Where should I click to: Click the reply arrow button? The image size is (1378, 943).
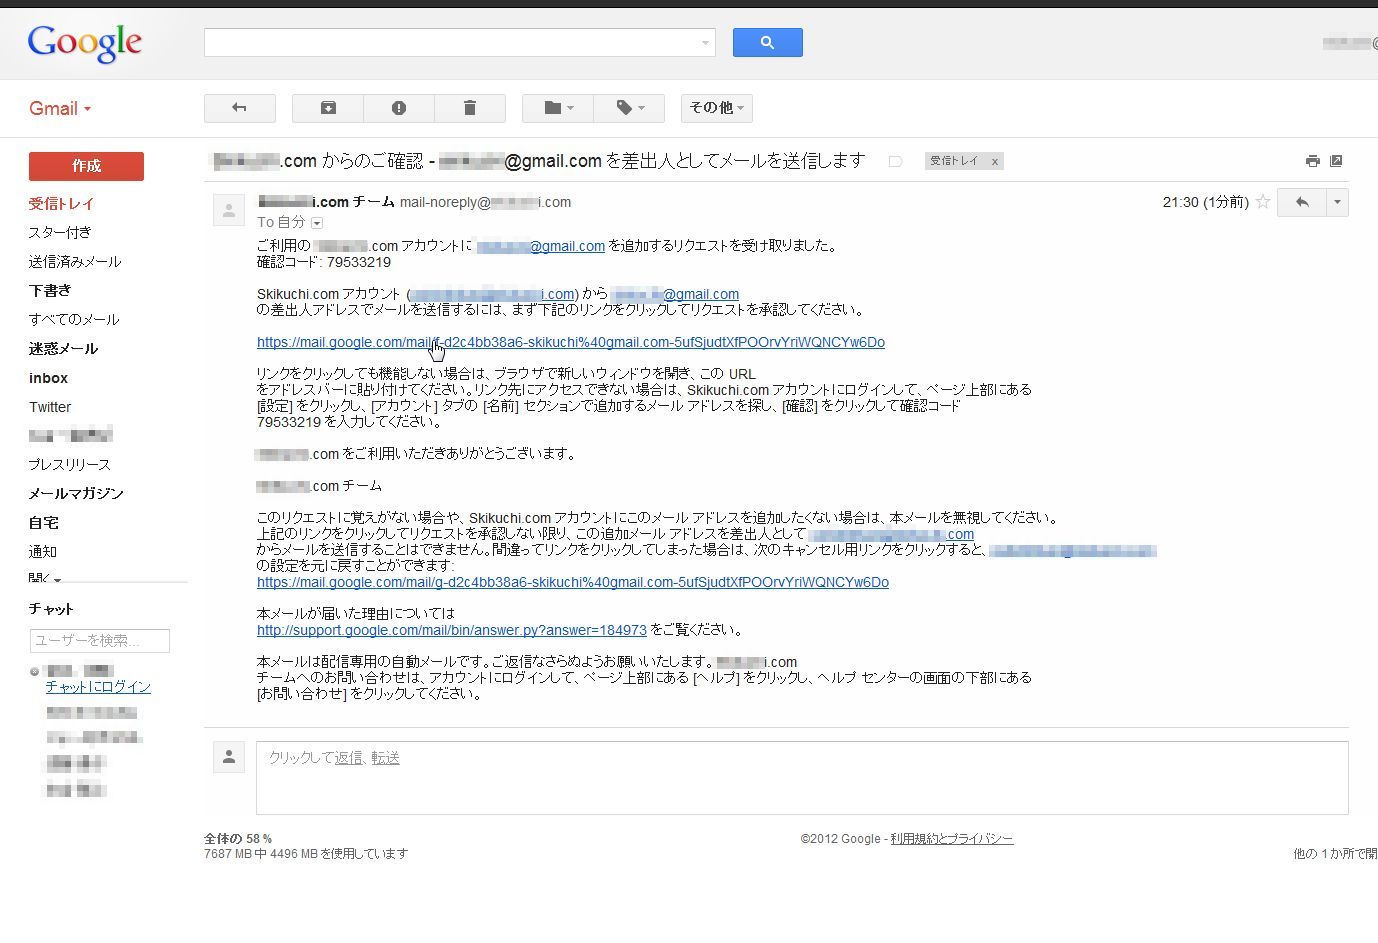tap(1301, 202)
